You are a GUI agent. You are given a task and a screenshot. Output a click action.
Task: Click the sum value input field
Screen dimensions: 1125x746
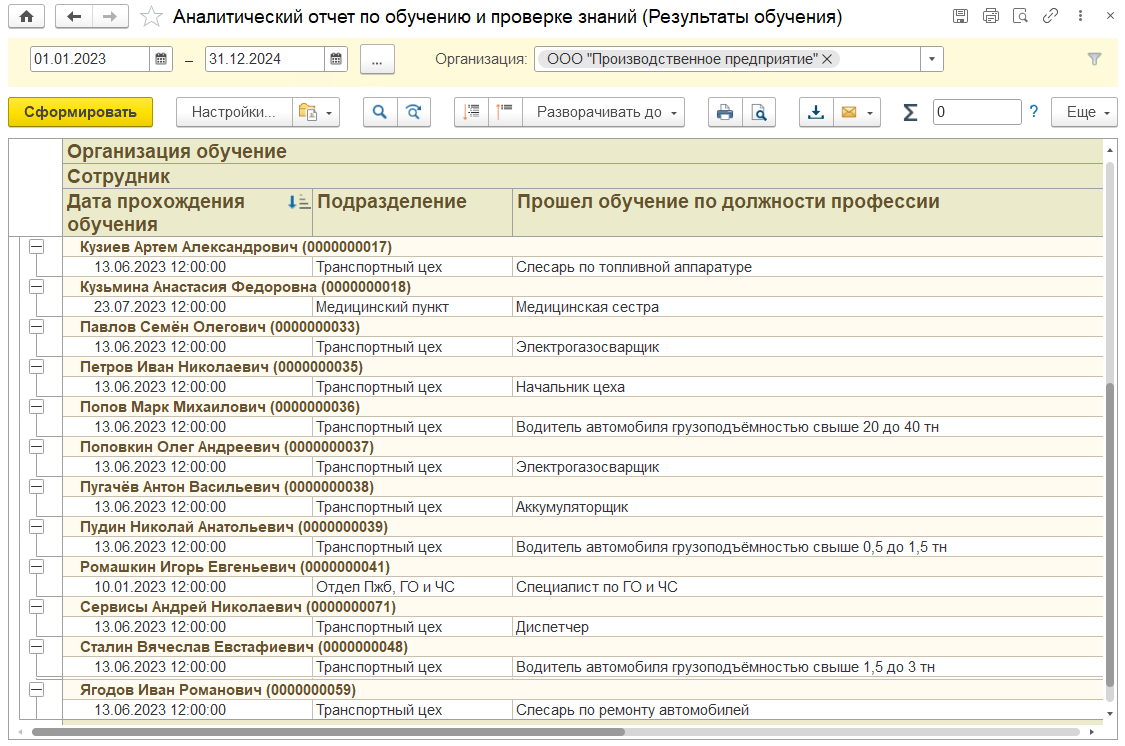[x=976, y=113]
